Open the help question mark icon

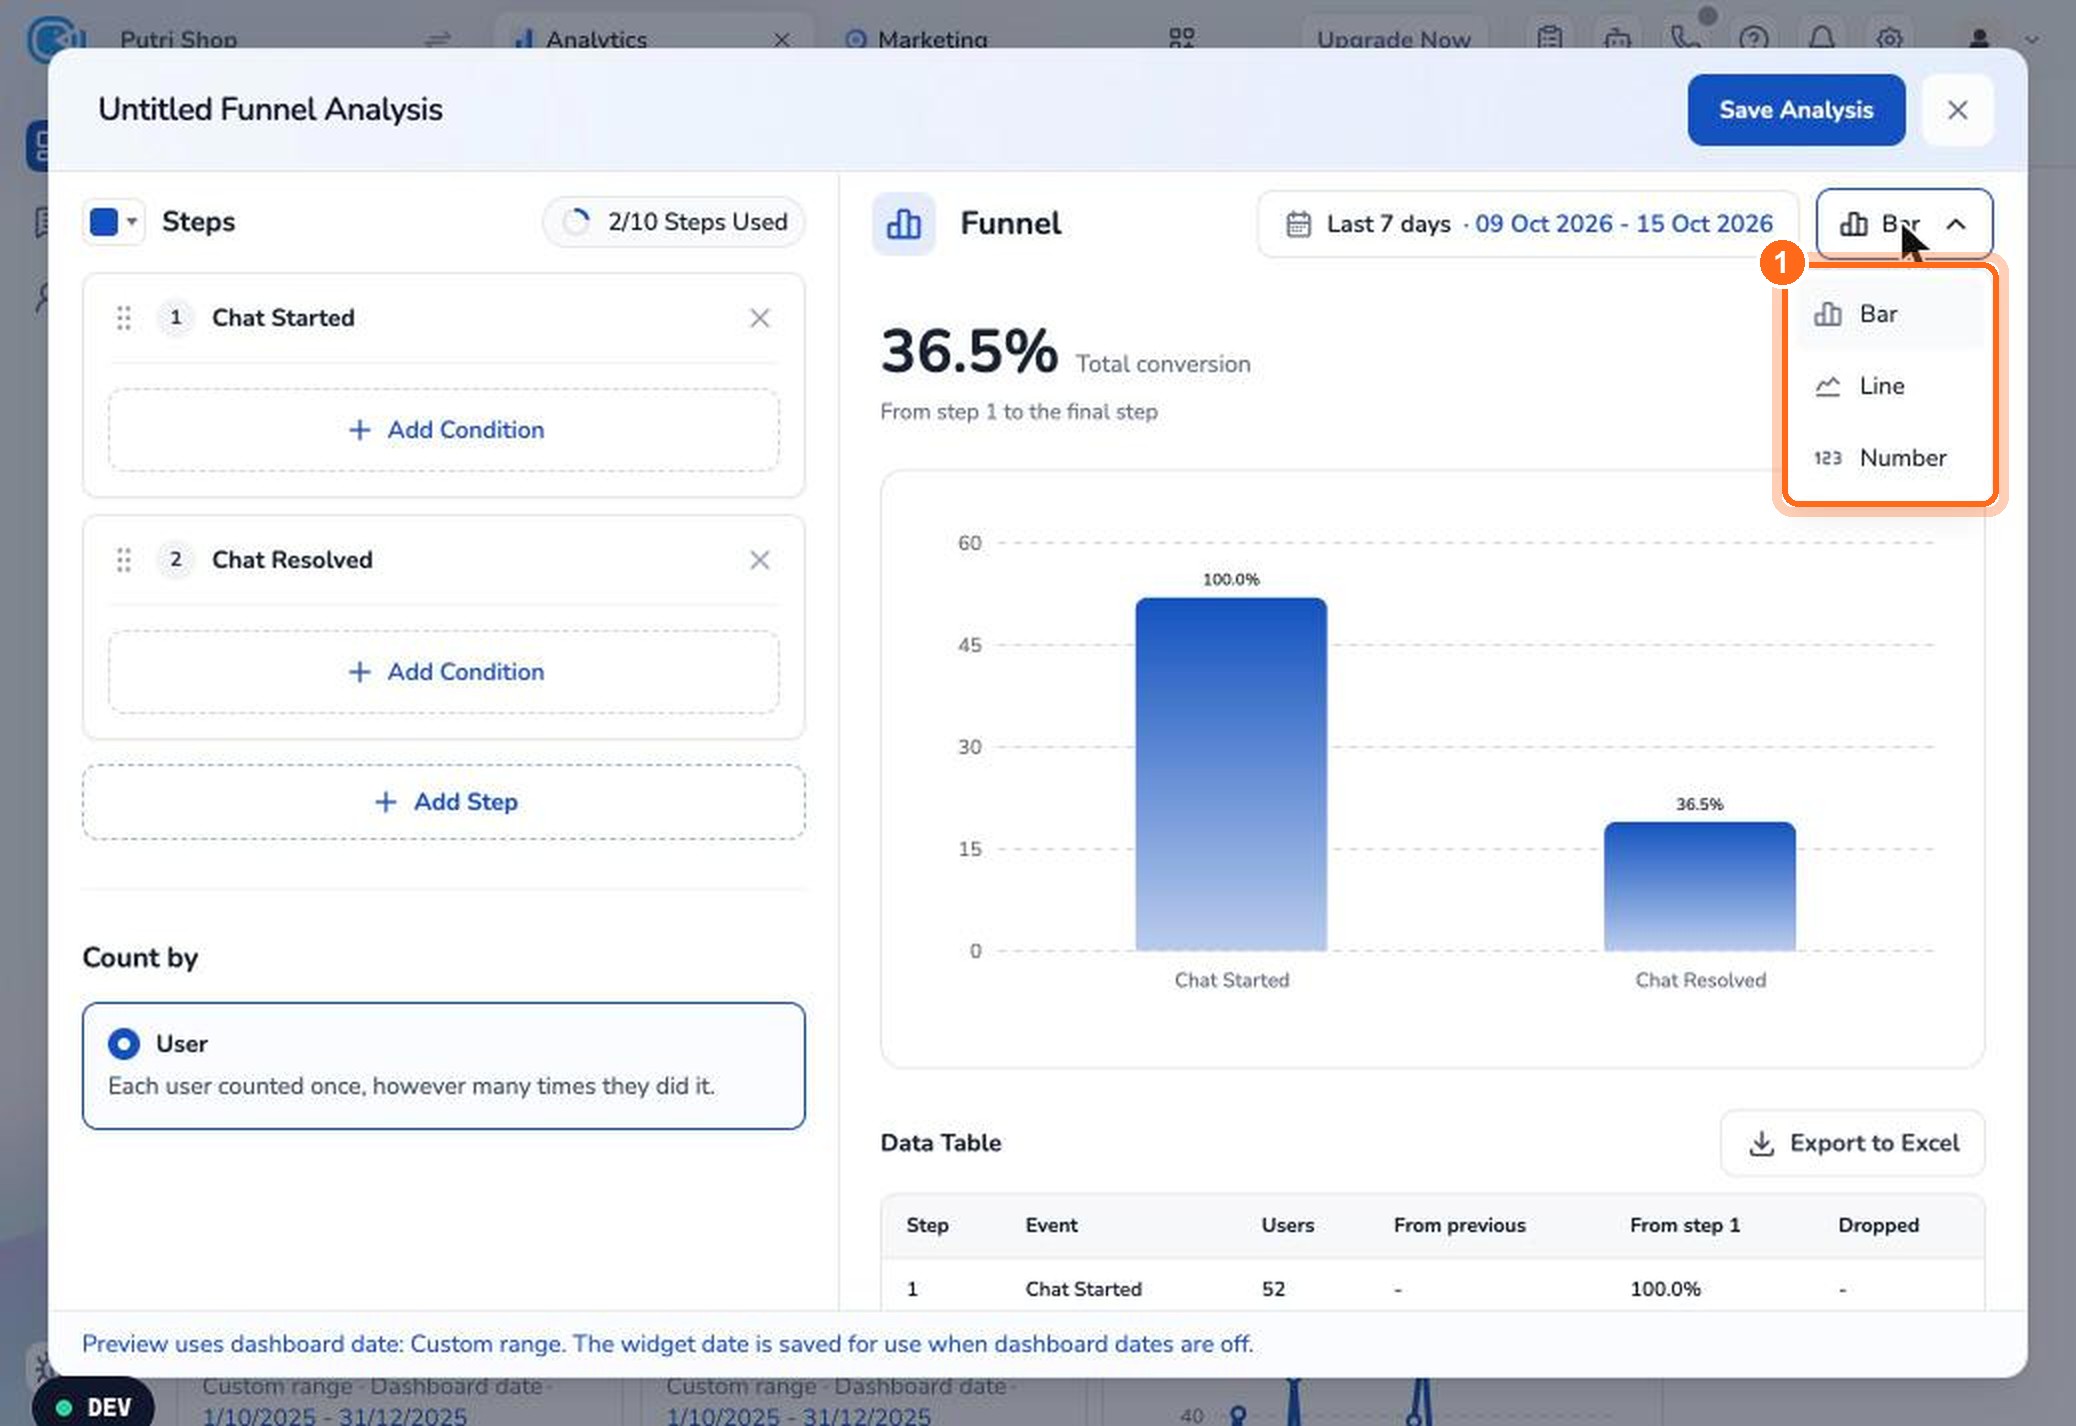[1753, 39]
